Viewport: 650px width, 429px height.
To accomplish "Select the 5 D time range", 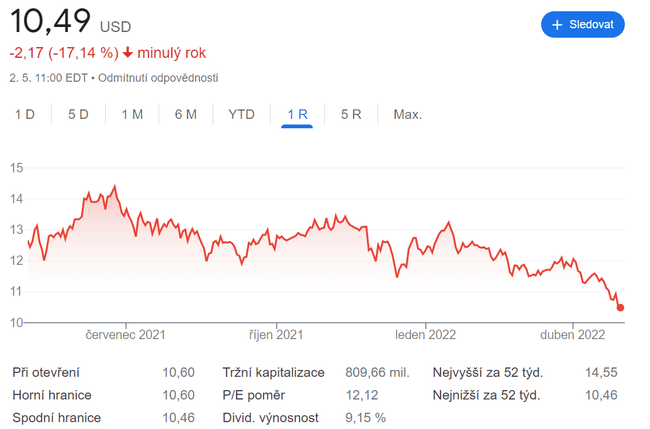I will (78, 114).
